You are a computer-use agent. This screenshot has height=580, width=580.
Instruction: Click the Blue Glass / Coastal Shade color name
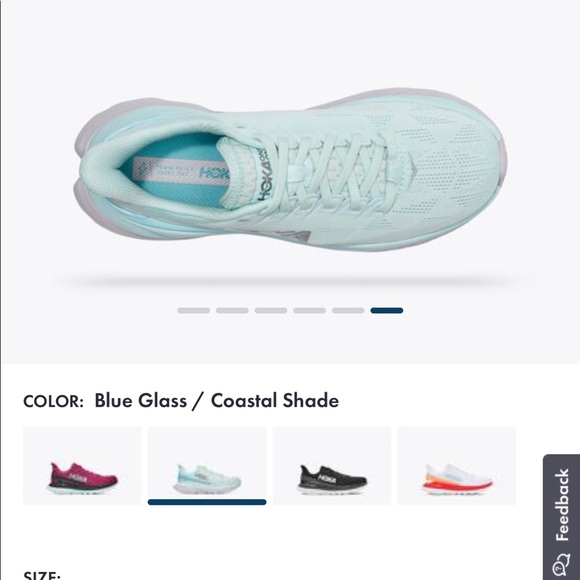pyautogui.click(x=217, y=401)
